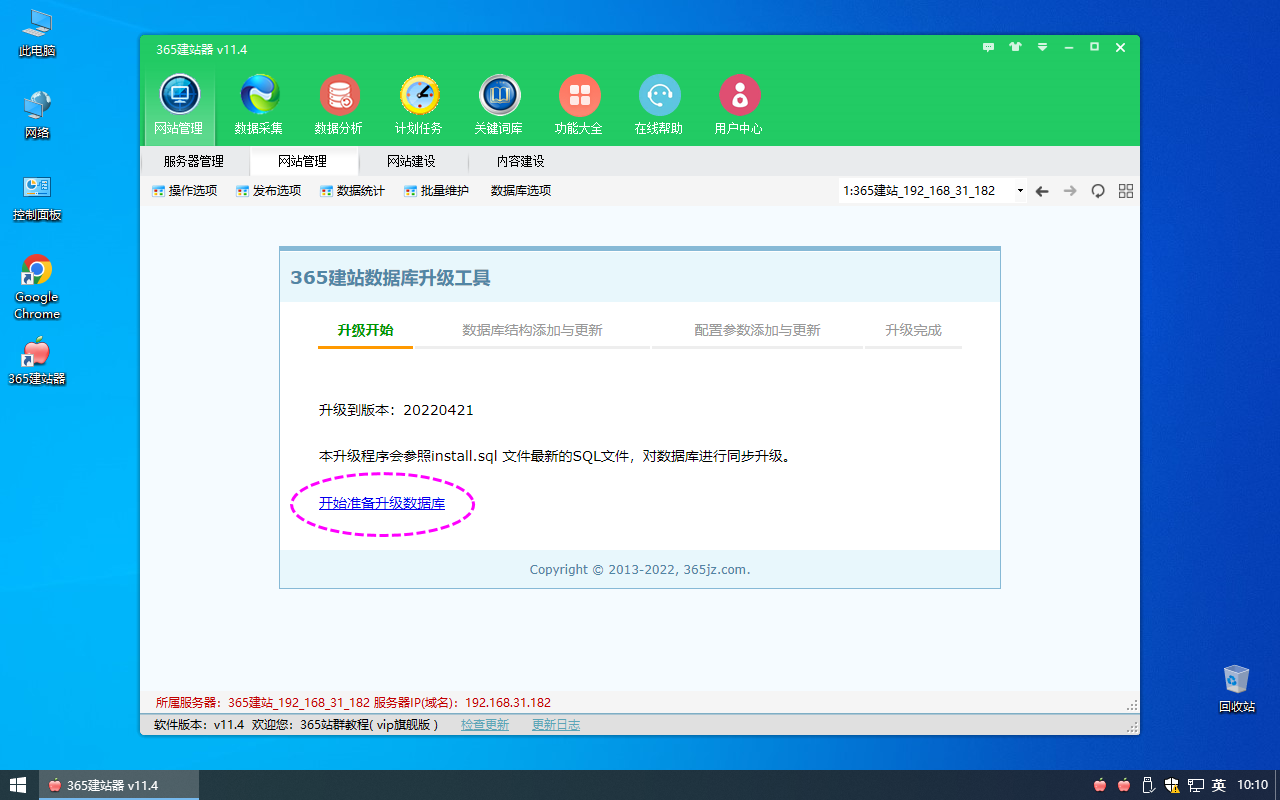1280x800 pixels.
Task: Open the title bar dropdown menu icon
Action: click(1042, 47)
